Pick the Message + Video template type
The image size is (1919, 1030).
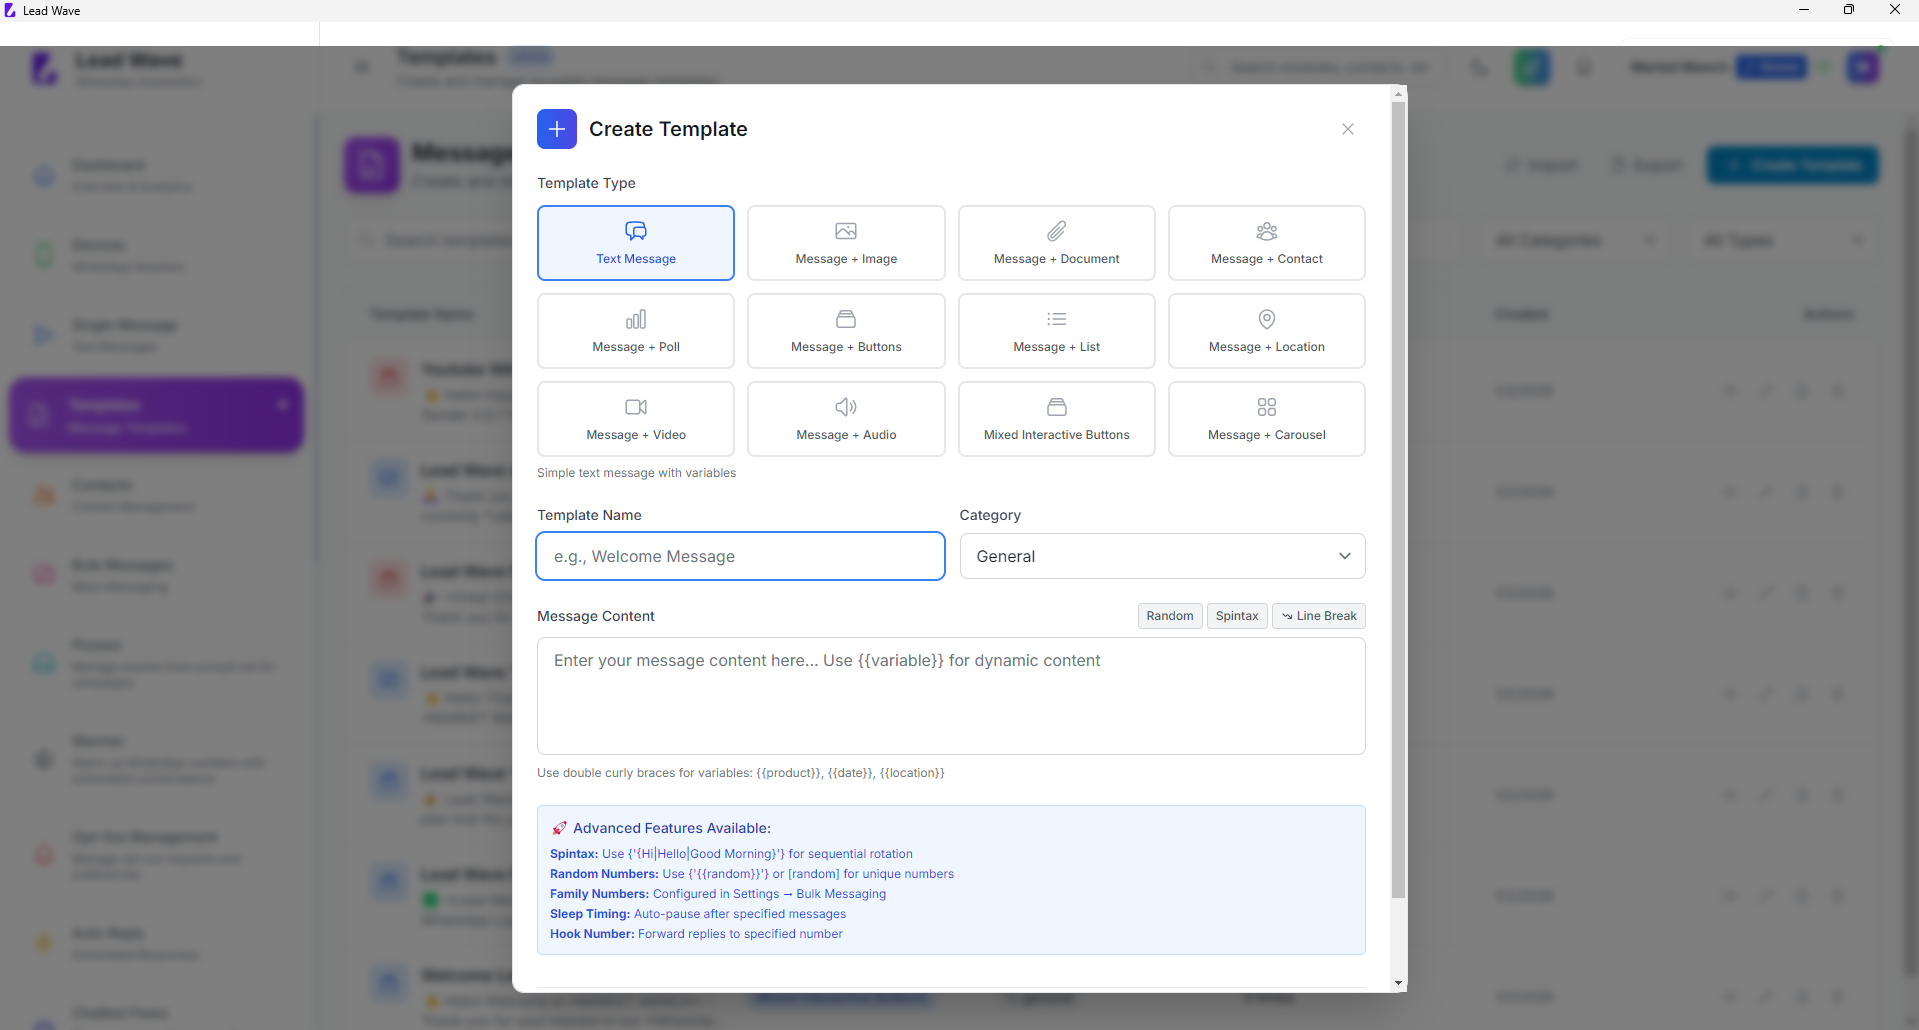[x=635, y=419]
